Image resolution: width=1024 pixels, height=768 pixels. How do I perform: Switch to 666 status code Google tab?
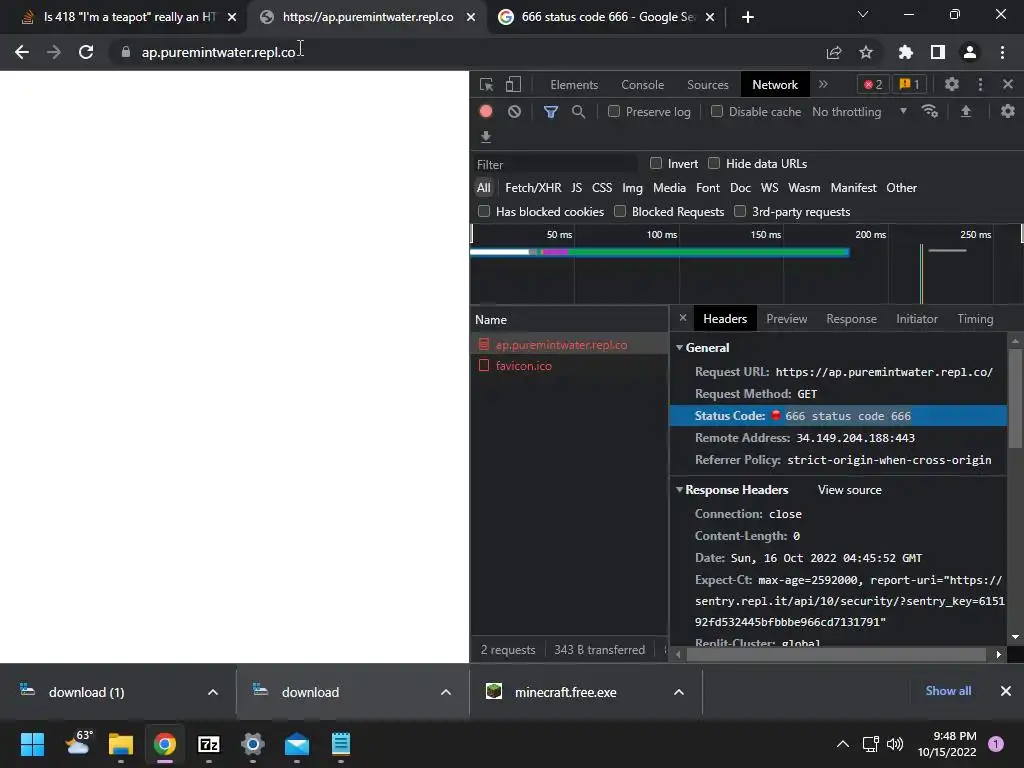(605, 17)
